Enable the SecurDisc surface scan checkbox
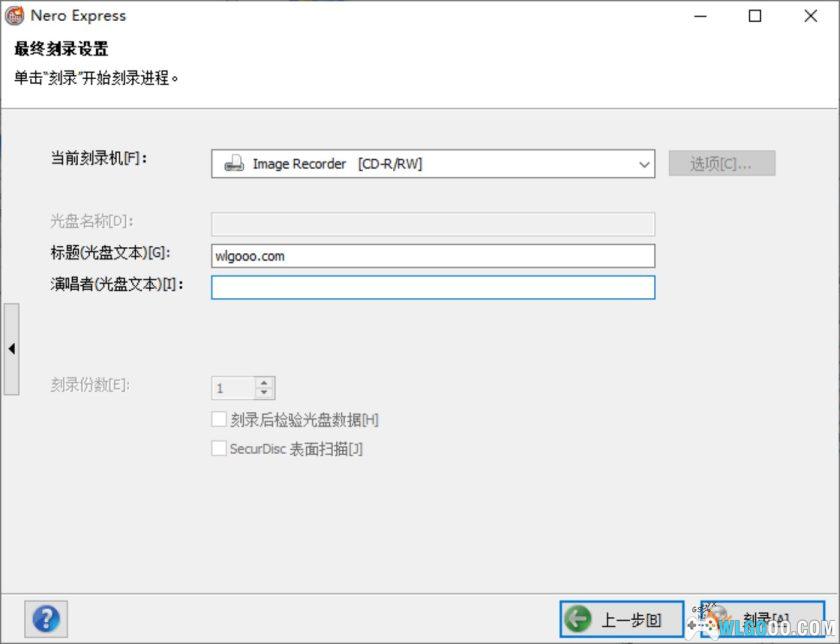Image resolution: width=840 pixels, height=644 pixels. 218,448
